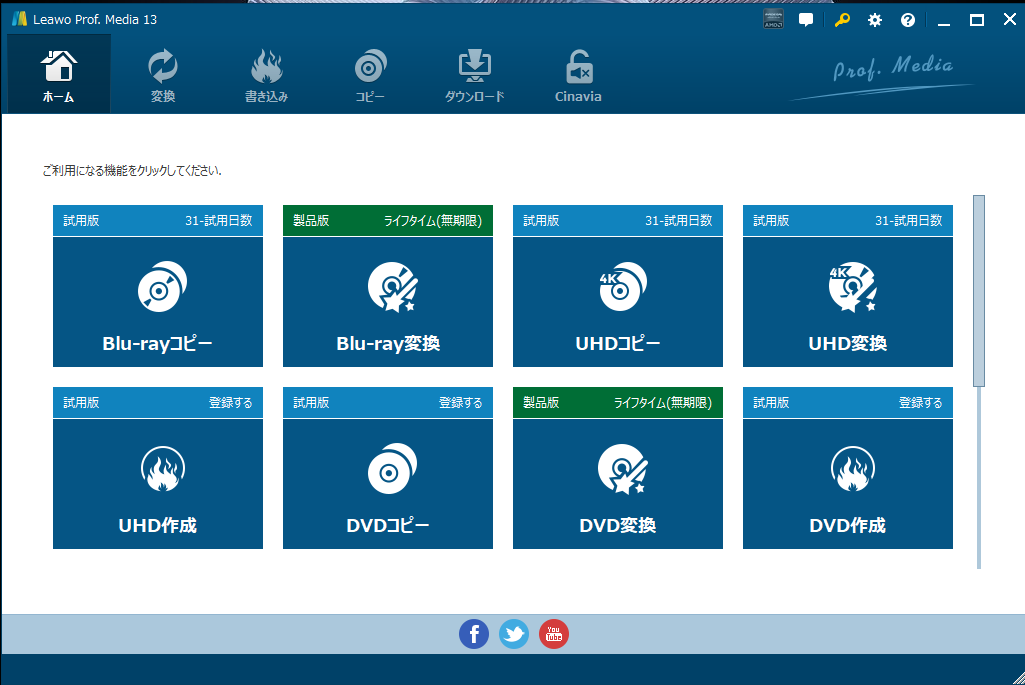This screenshot has height=685, width=1025.
Task: Open the Blu-rayコピー module tile
Action: tap(158, 302)
